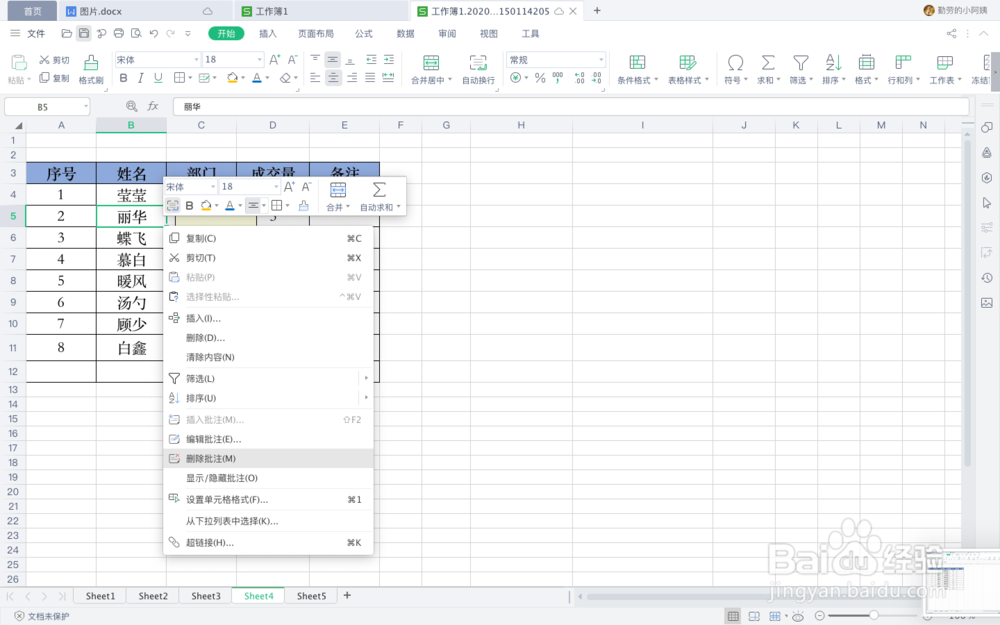Click the fill color bucket in the ribbon
Viewport: 1000px width, 625px height.
click(232, 78)
